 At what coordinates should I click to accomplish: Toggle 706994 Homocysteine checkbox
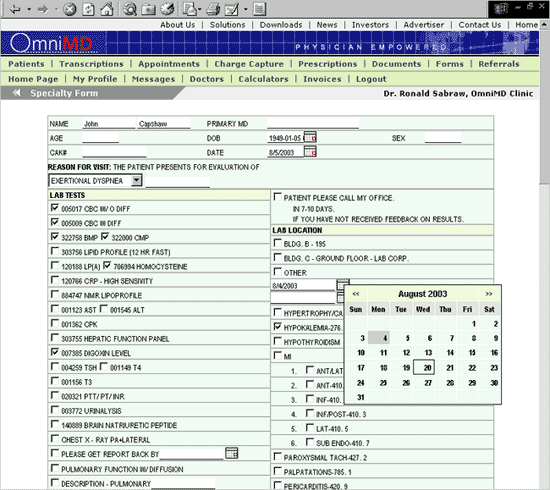coord(107,265)
